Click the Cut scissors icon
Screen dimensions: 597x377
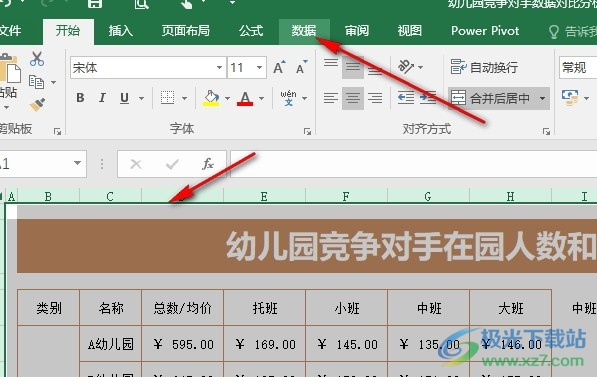pos(37,59)
